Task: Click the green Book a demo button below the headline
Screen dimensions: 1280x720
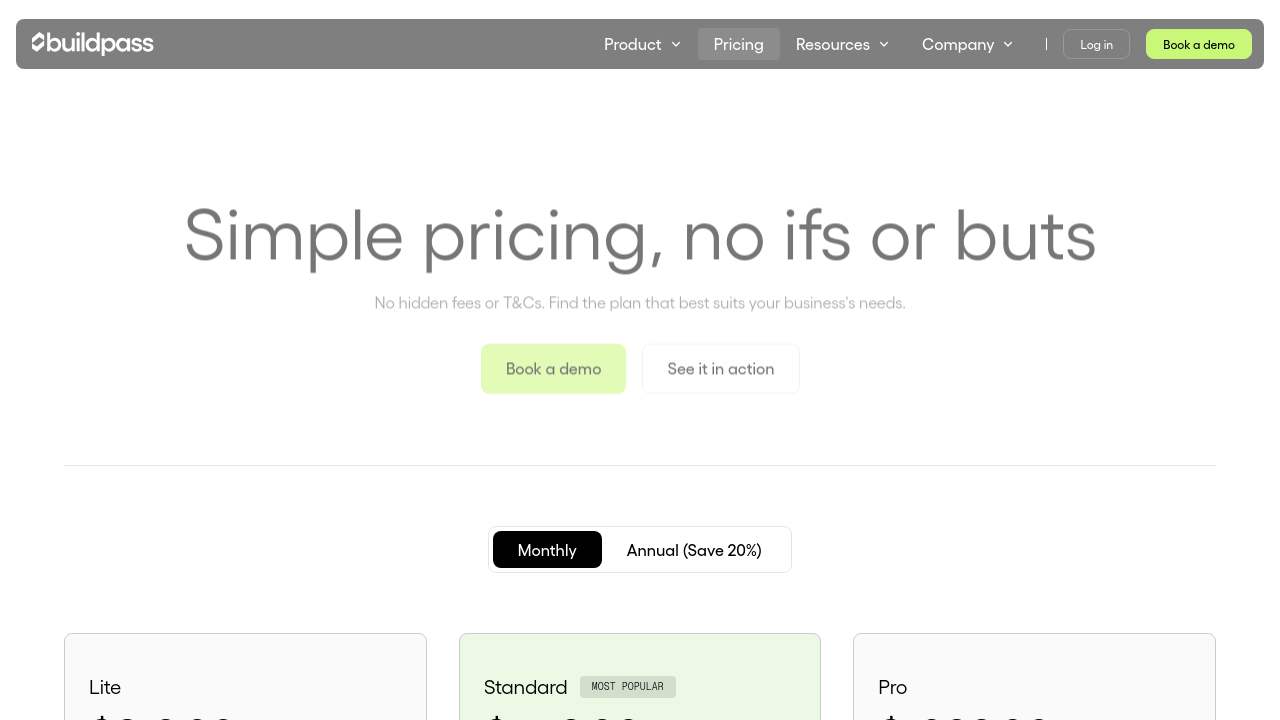Action: [x=553, y=368]
